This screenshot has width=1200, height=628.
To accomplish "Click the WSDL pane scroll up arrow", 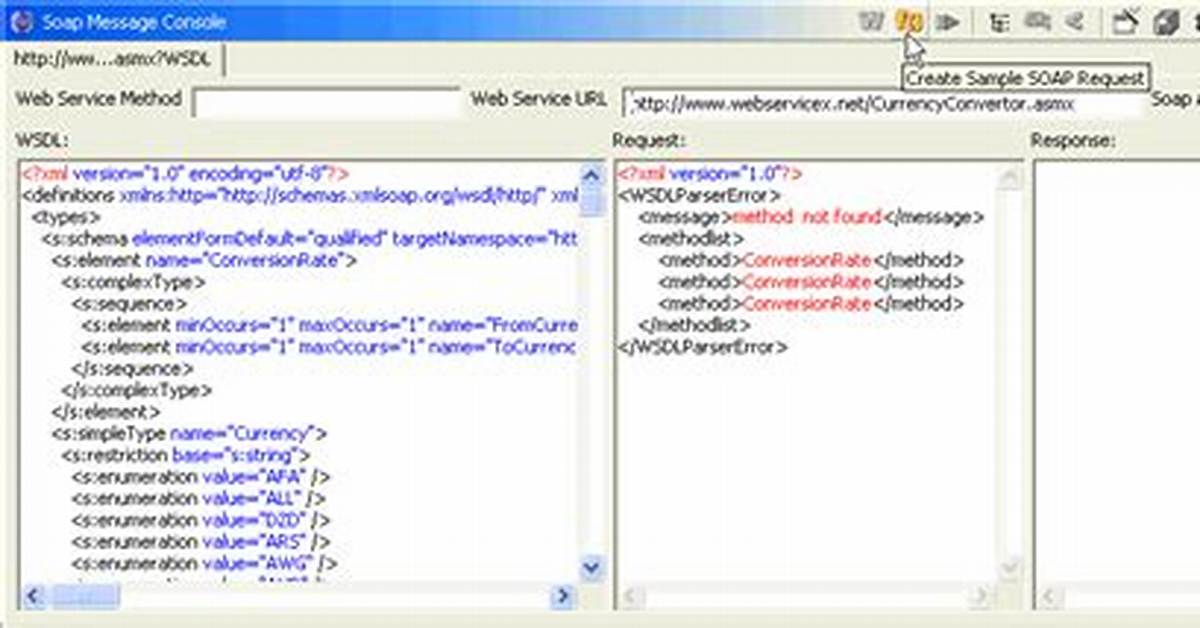I will 593,174.
